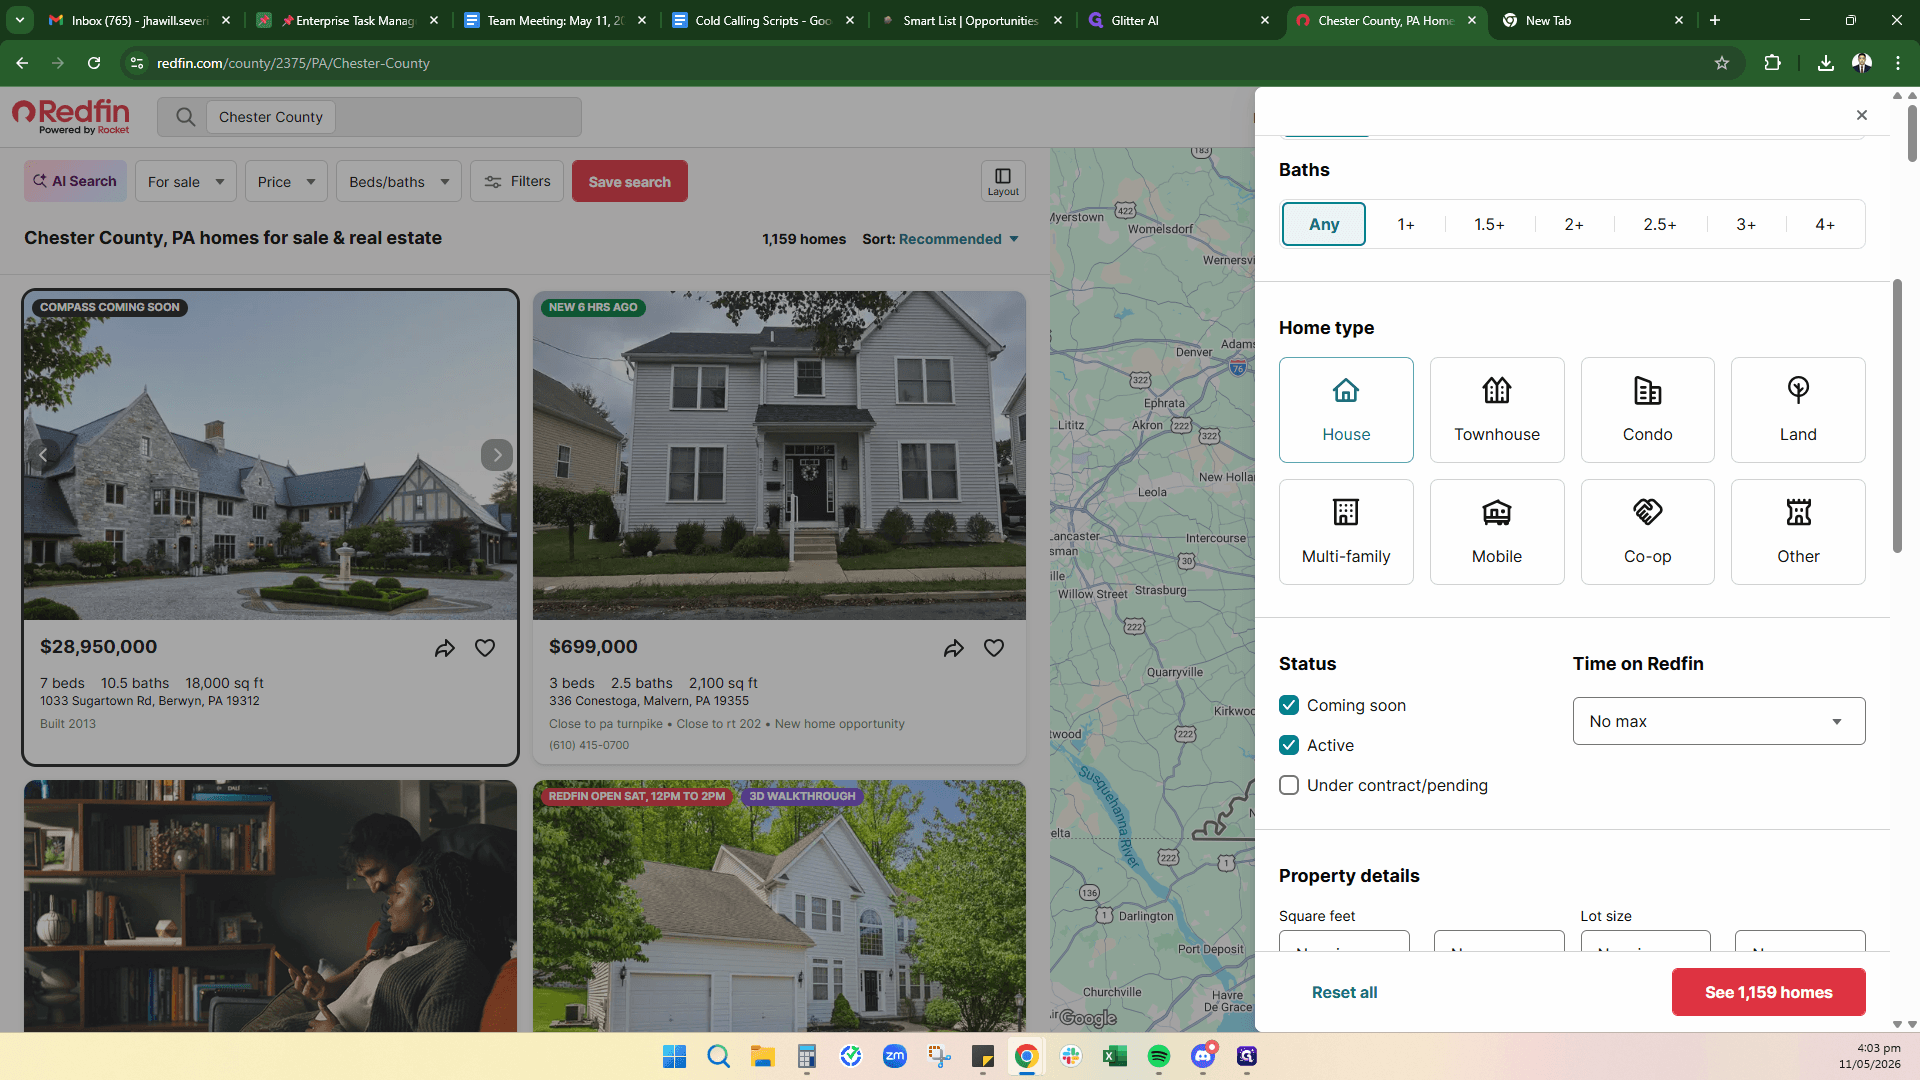Open the AI Search button

[75, 181]
